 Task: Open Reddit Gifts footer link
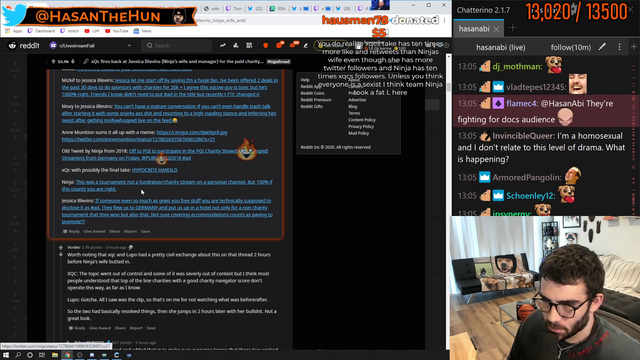tap(311, 106)
